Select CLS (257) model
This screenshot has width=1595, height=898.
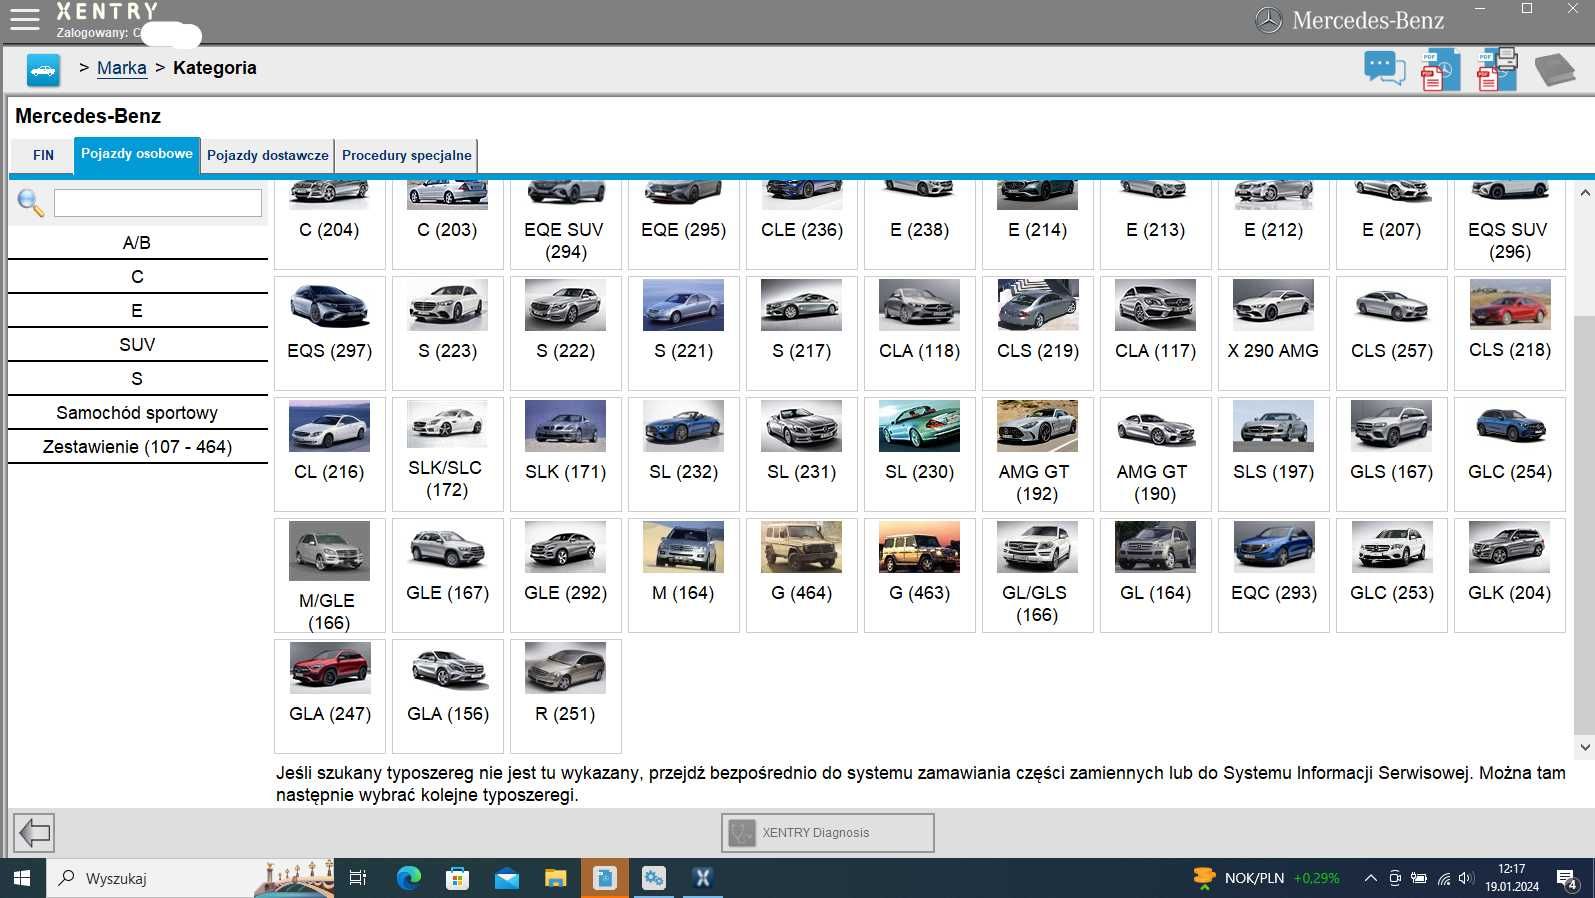click(x=1392, y=333)
